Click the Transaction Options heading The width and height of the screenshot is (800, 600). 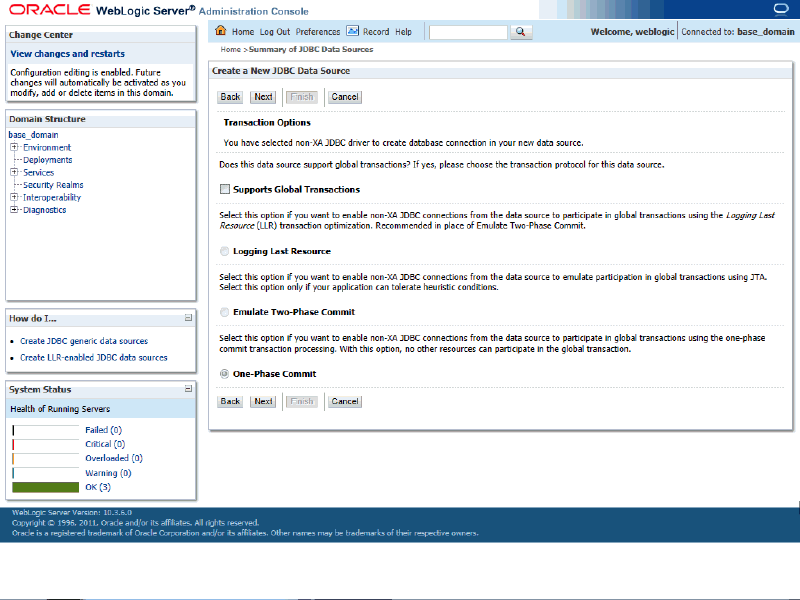click(267, 122)
